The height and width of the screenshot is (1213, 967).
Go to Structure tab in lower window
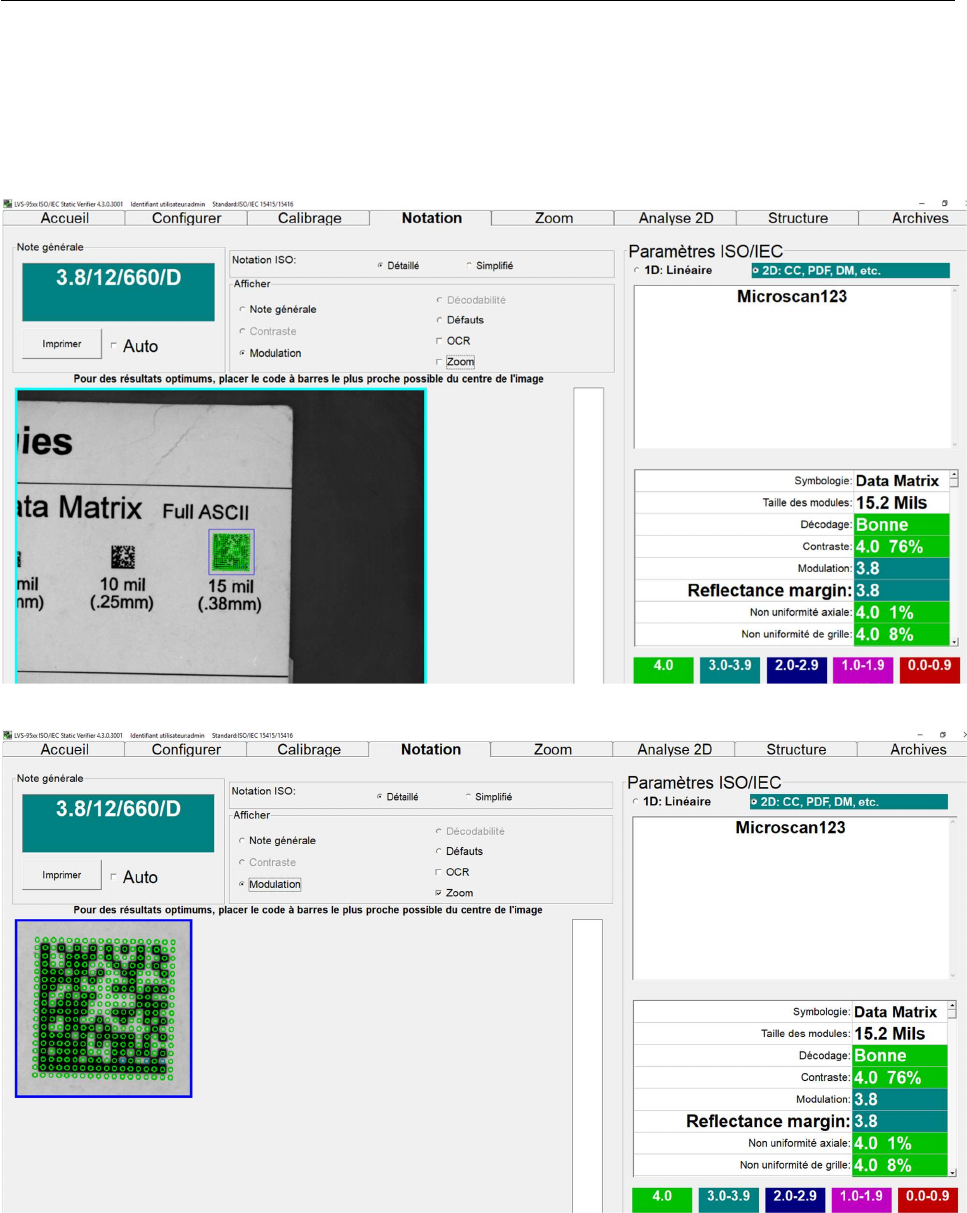pyautogui.click(x=797, y=749)
